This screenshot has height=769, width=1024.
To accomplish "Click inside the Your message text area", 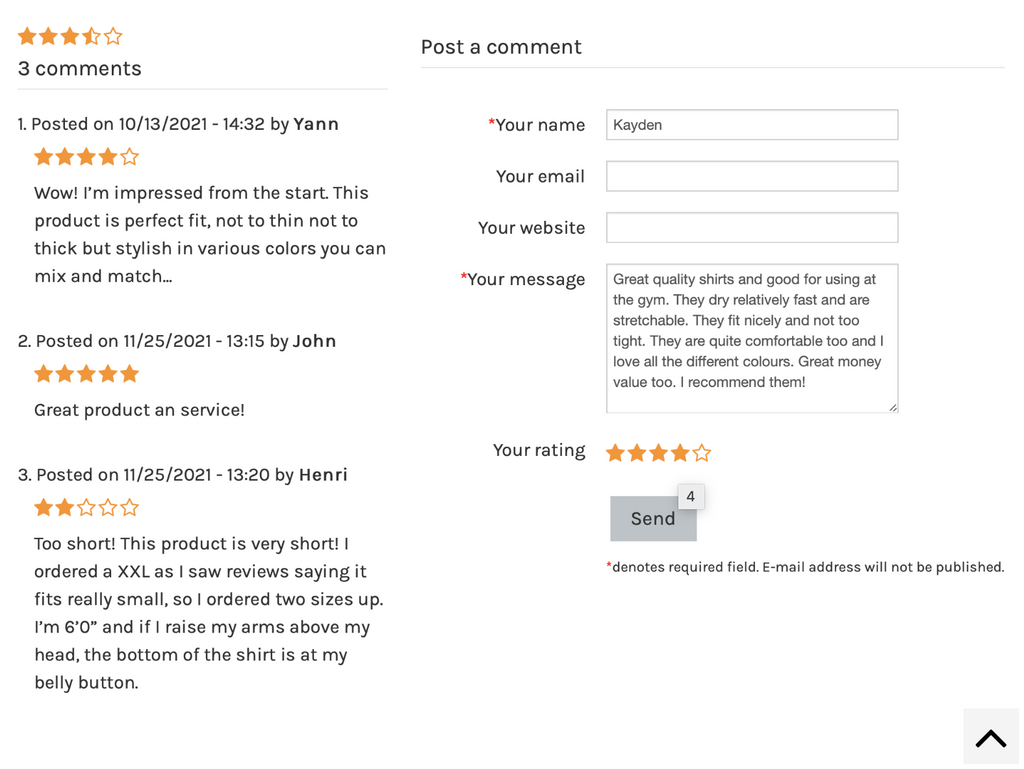I will [x=752, y=338].
